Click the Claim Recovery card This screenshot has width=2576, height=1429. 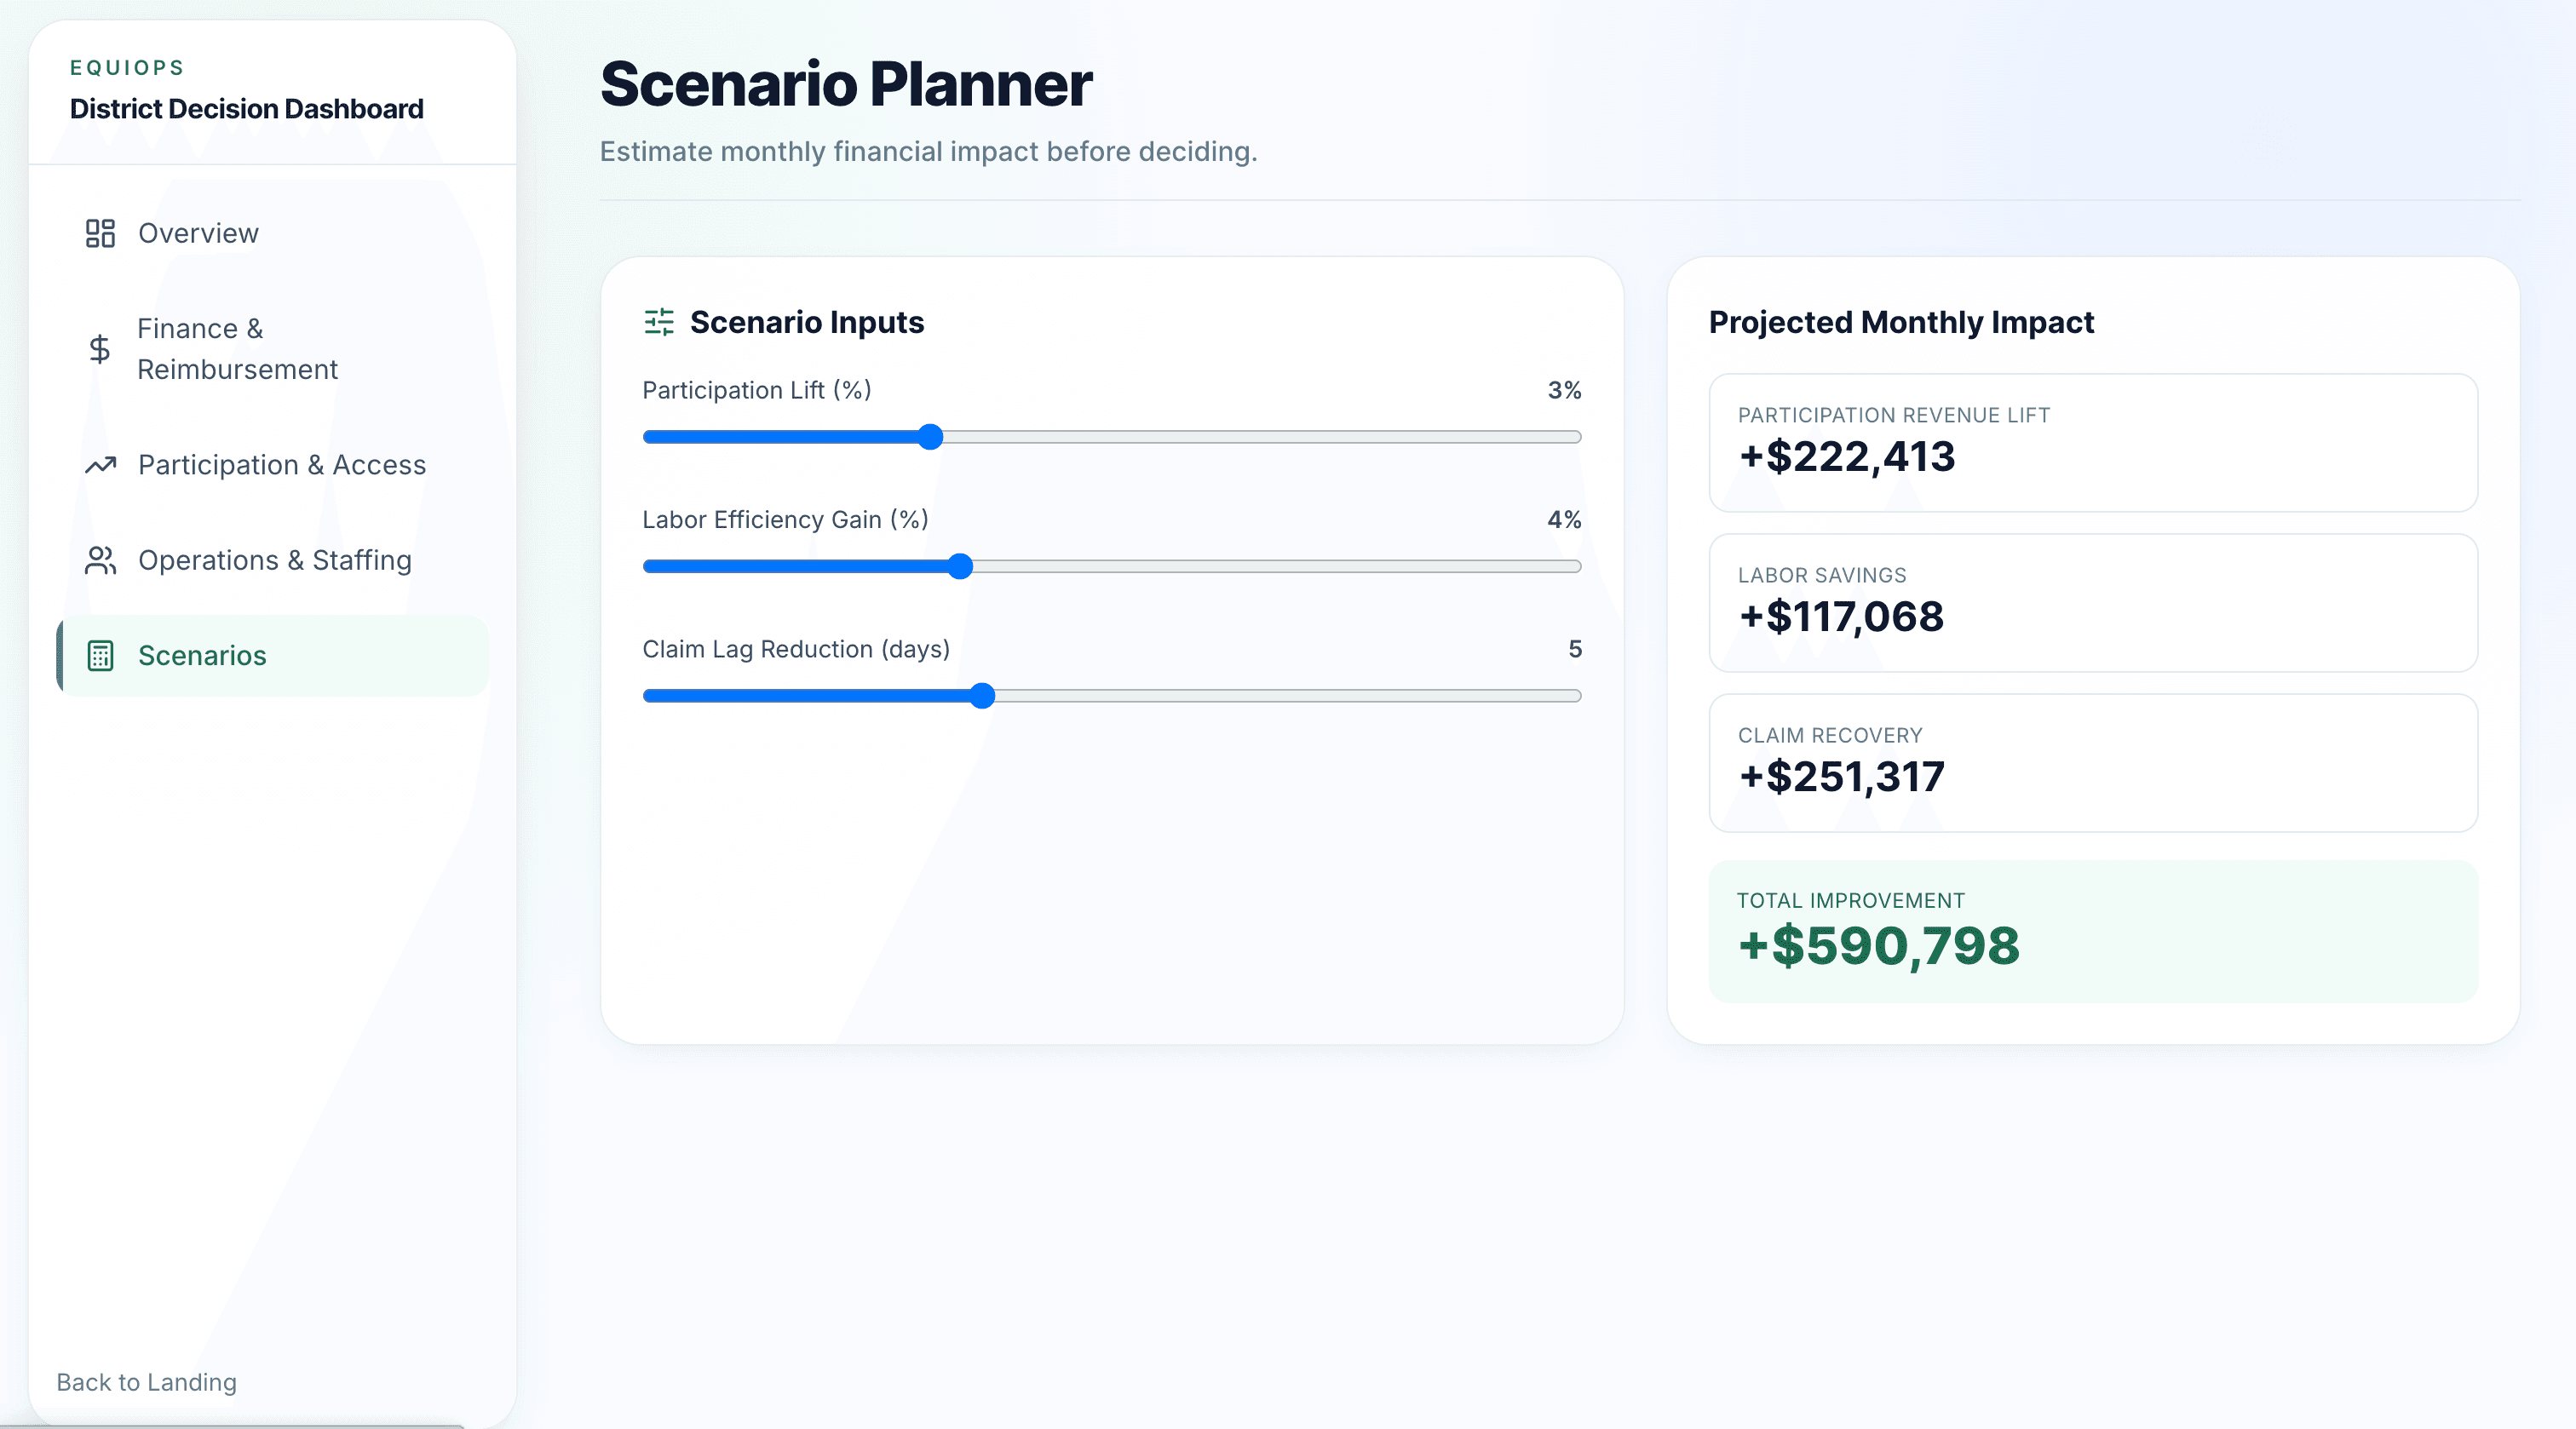point(2094,762)
